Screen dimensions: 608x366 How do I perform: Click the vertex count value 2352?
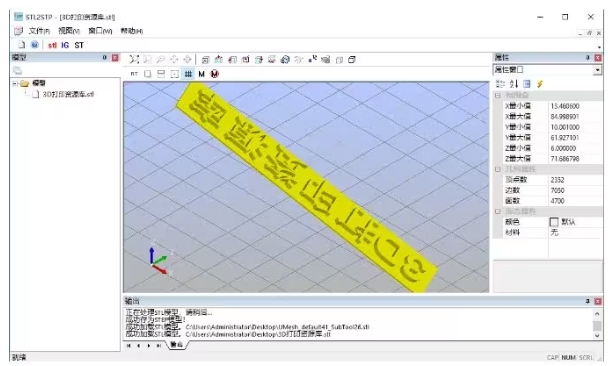[557, 180]
